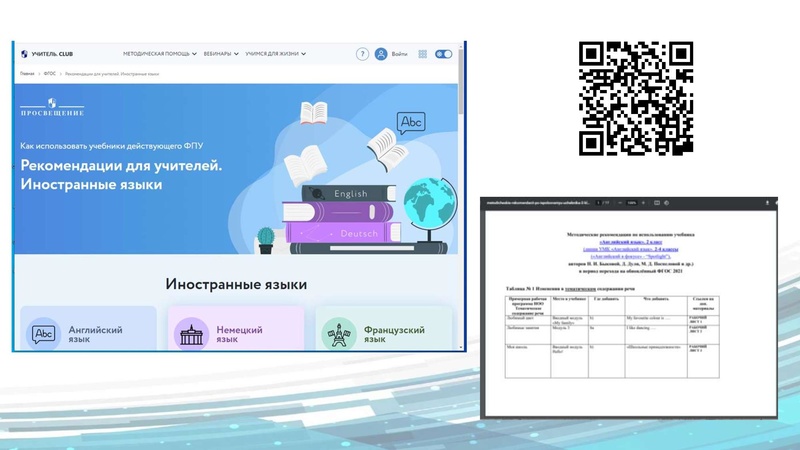Go to Главная in breadcrumbs
Viewport: 800px width, 450px height.
[27, 74]
